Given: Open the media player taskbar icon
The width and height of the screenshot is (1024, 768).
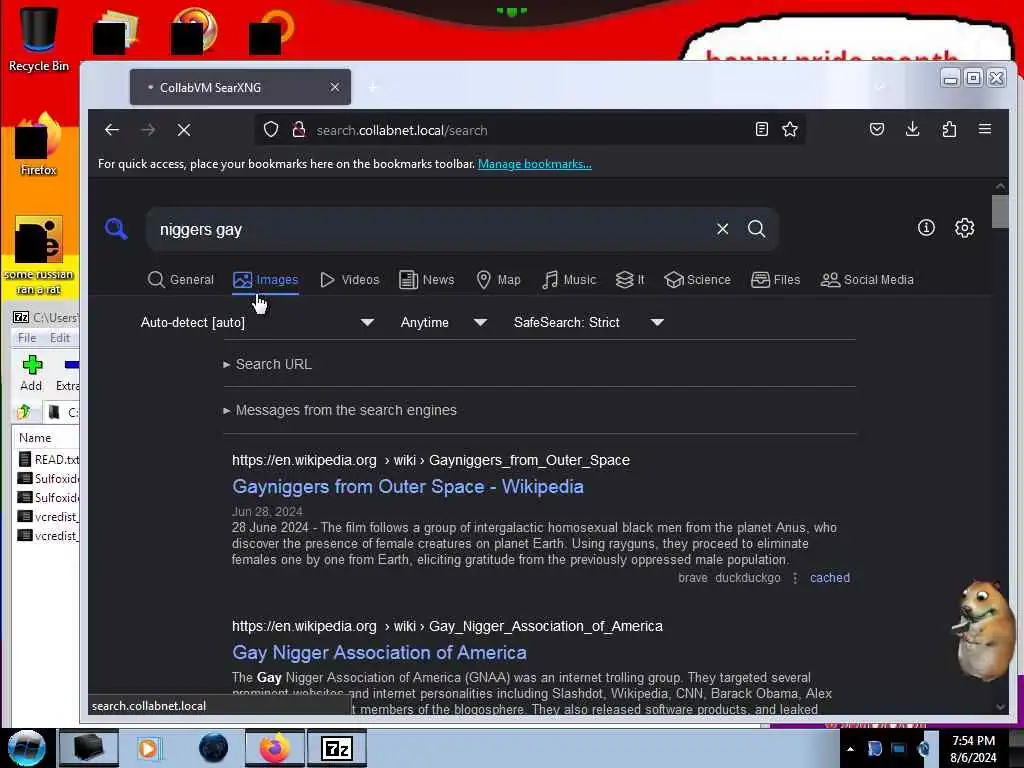Looking at the screenshot, I should (148, 748).
